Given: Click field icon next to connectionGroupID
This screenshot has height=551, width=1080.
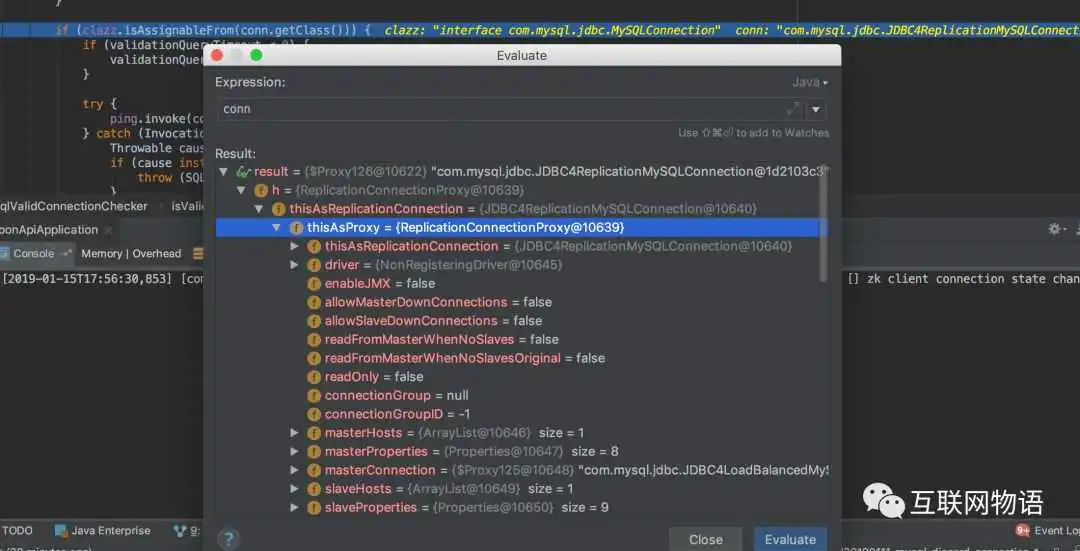Looking at the screenshot, I should point(314,414).
